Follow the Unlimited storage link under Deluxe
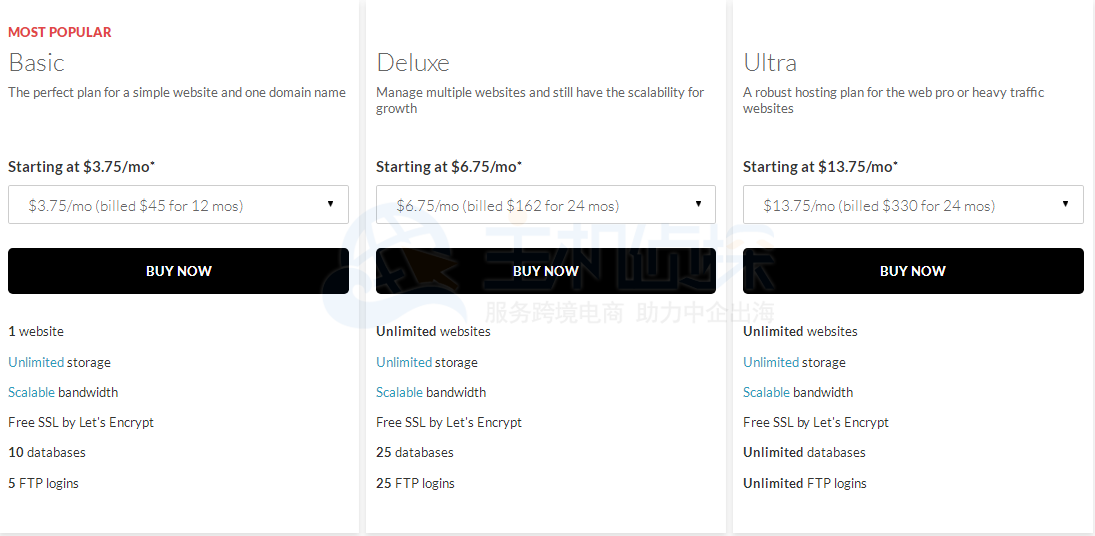This screenshot has width=1095, height=536. (x=404, y=362)
